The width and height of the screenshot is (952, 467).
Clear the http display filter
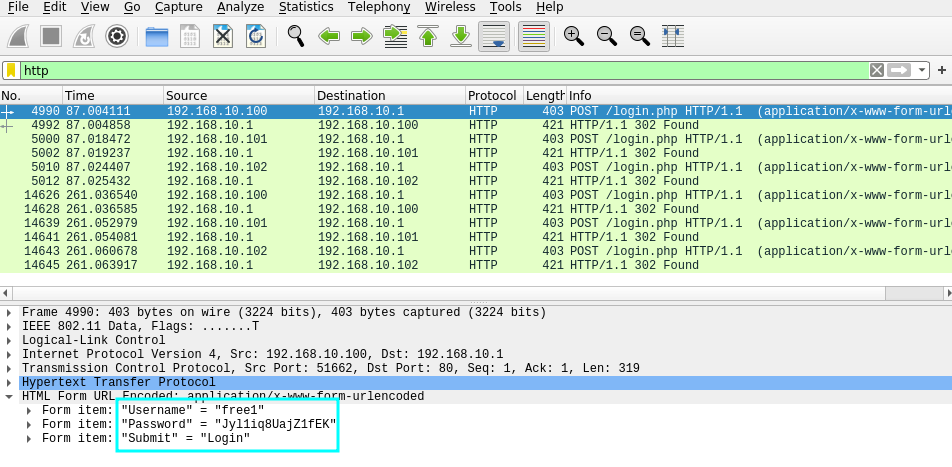click(x=877, y=70)
